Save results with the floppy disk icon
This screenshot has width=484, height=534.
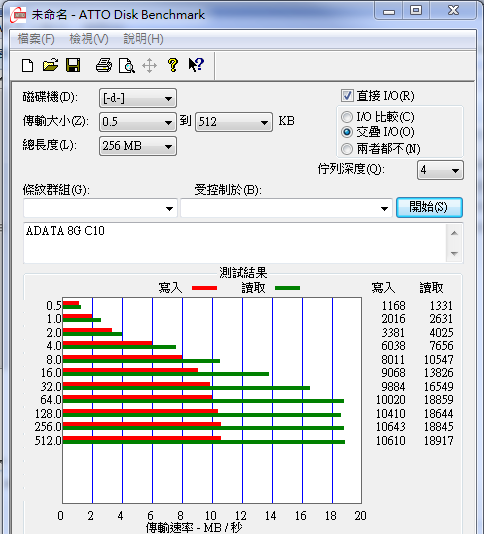click(73, 65)
